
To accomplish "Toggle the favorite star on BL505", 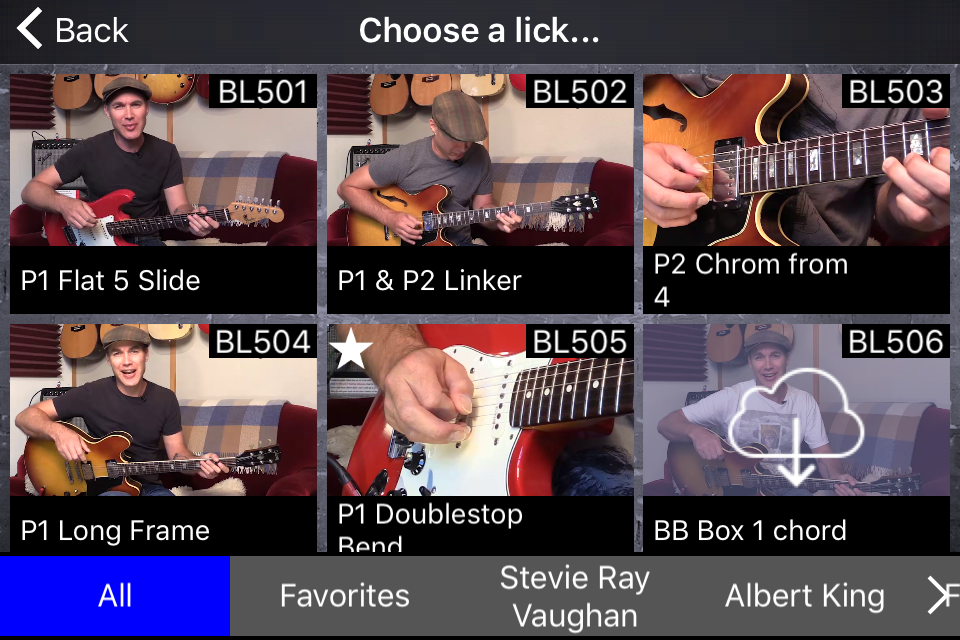I will (x=351, y=347).
